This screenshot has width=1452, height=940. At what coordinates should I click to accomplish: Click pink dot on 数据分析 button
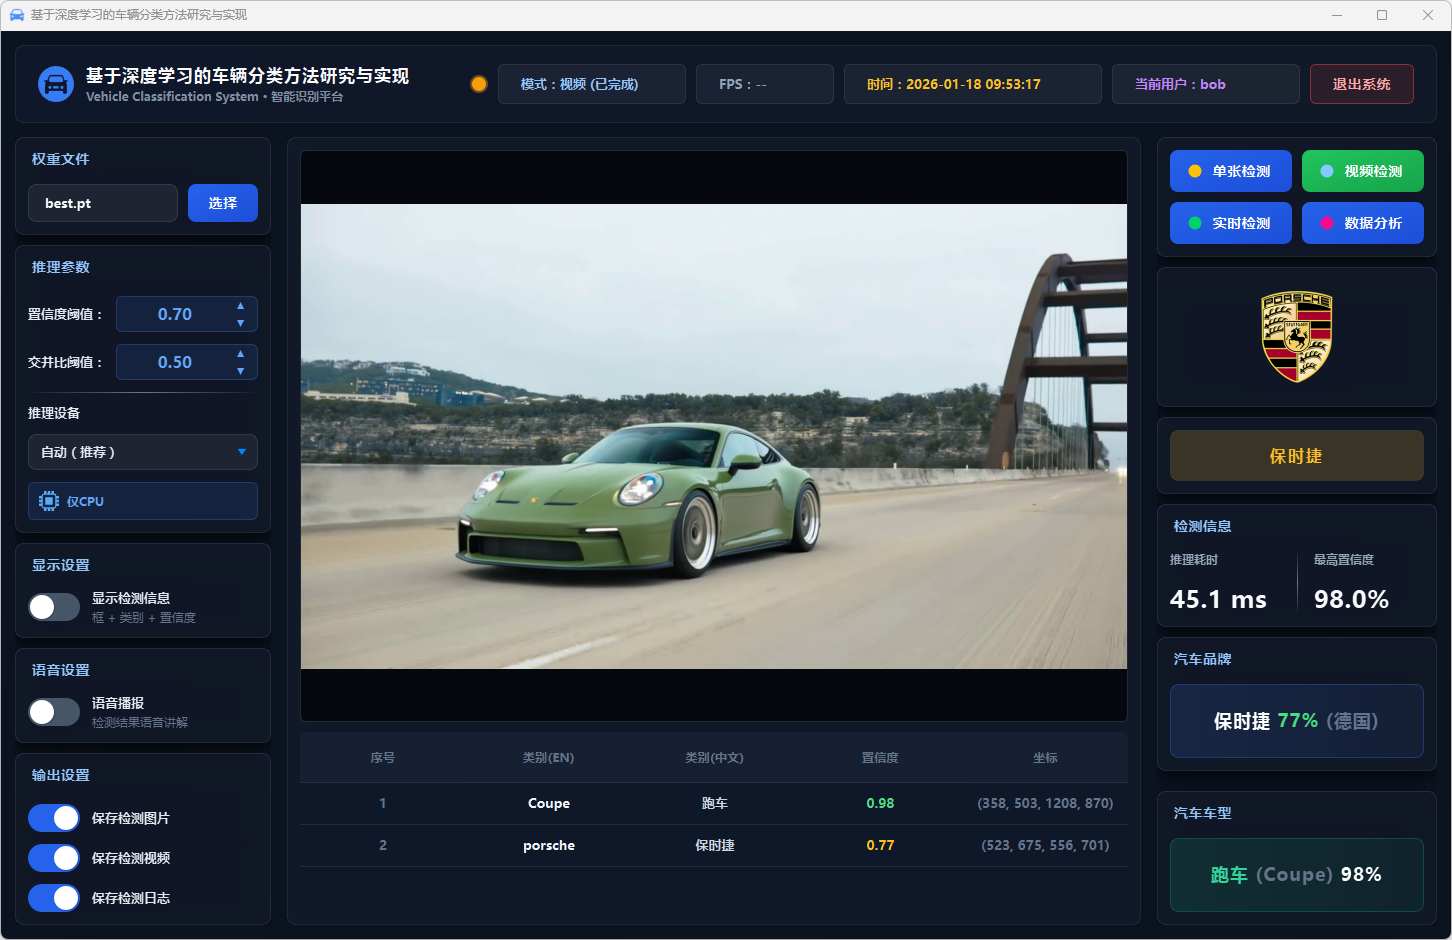tap(1327, 223)
